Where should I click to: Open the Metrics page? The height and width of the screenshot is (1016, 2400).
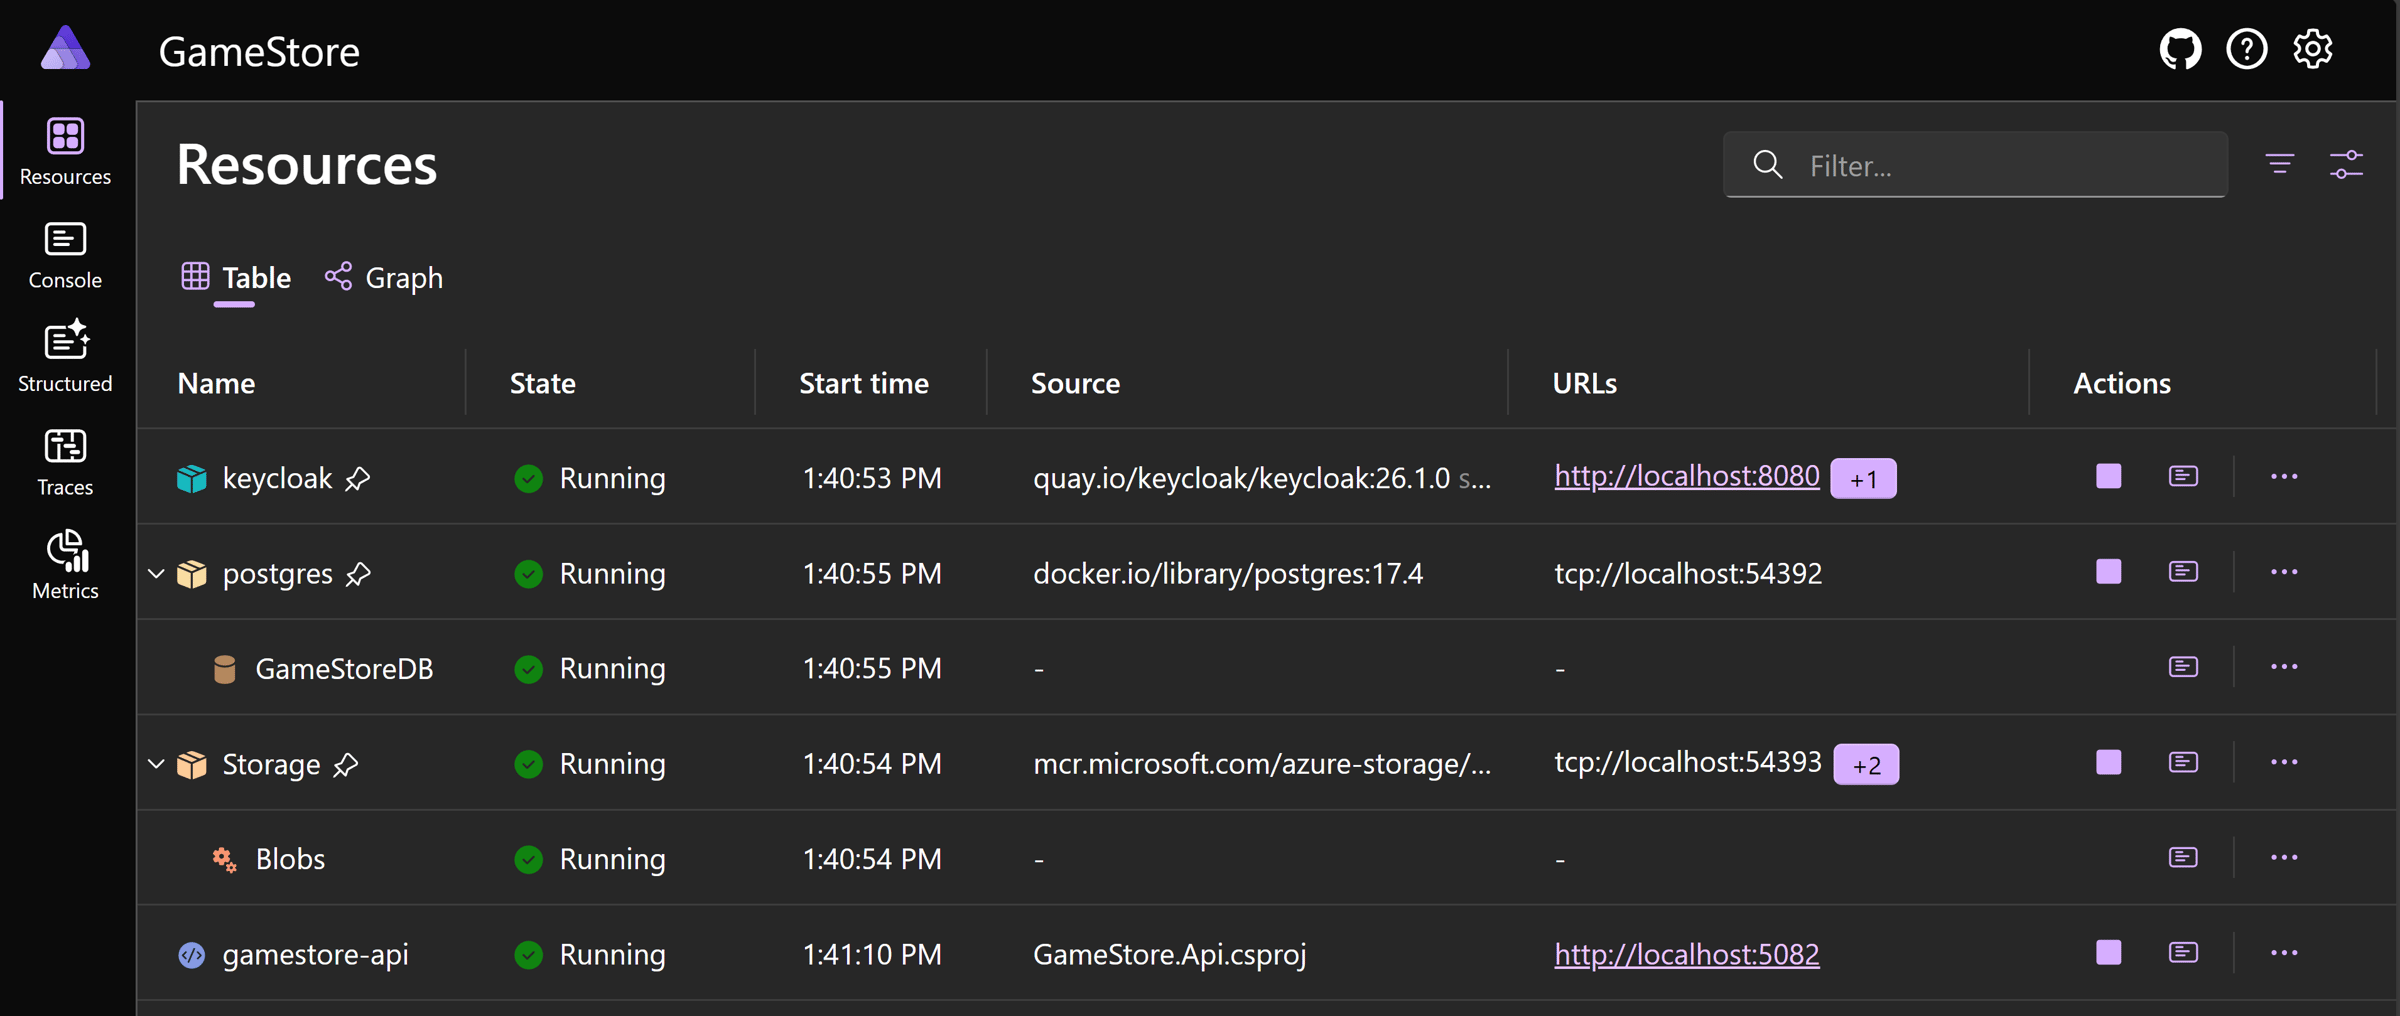point(65,565)
